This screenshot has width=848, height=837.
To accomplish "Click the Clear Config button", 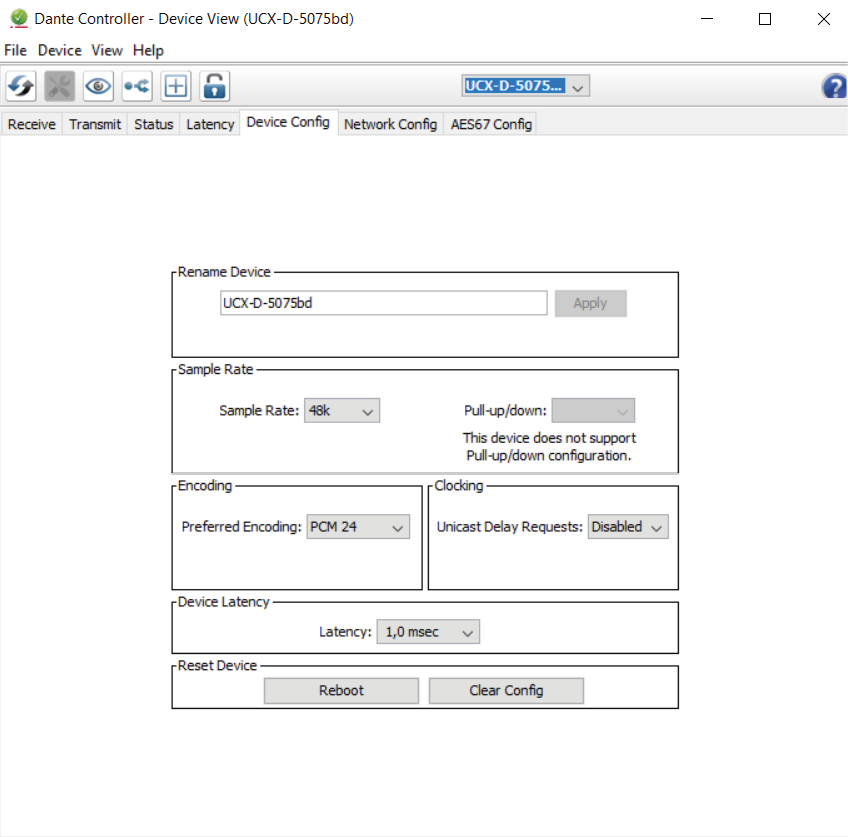I will tap(506, 690).
